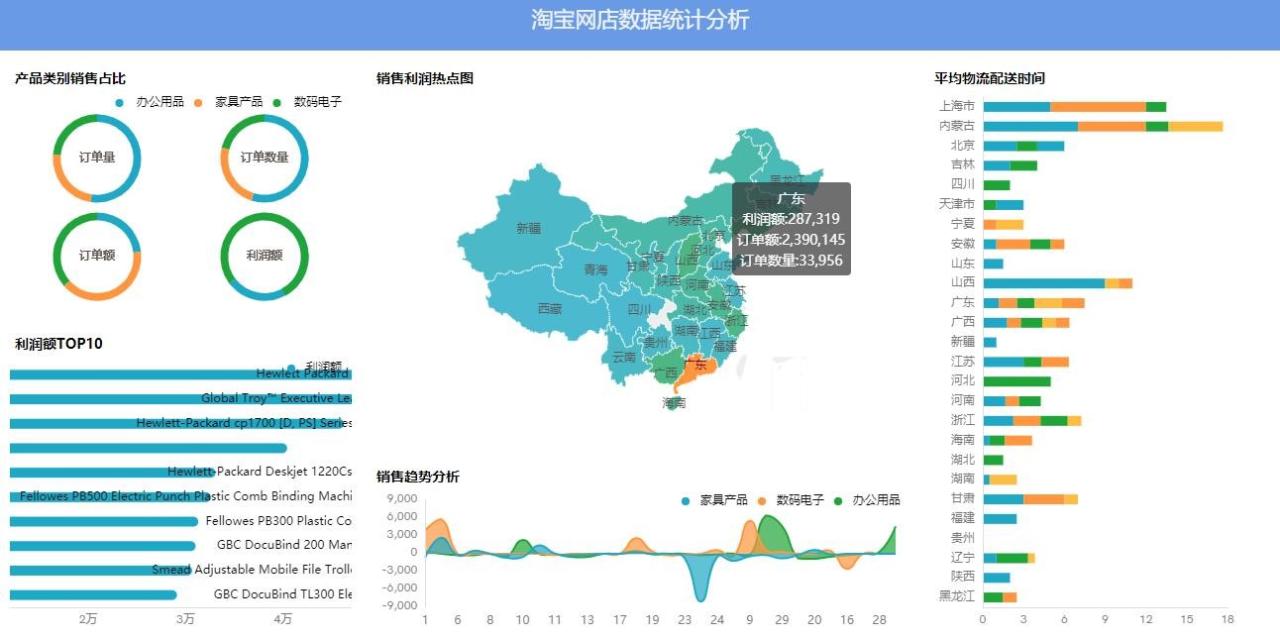Image resolution: width=1280 pixels, height=639 pixels.
Task: Toggle the 利润额 legend in the TOP10 chart
Action: point(315,367)
